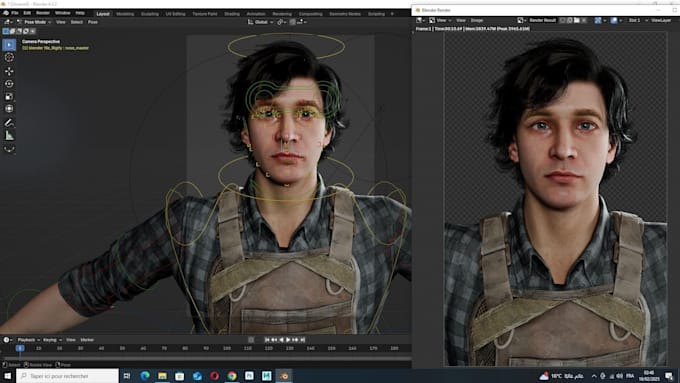Open the Image menu in Blender Render window
Viewport: 680px width, 383px height.
(477, 20)
